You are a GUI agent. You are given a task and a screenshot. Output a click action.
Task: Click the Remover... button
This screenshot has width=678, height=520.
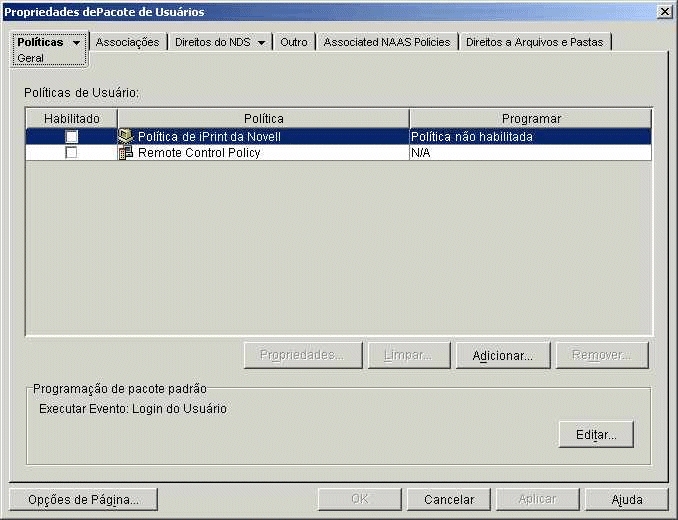pos(602,355)
